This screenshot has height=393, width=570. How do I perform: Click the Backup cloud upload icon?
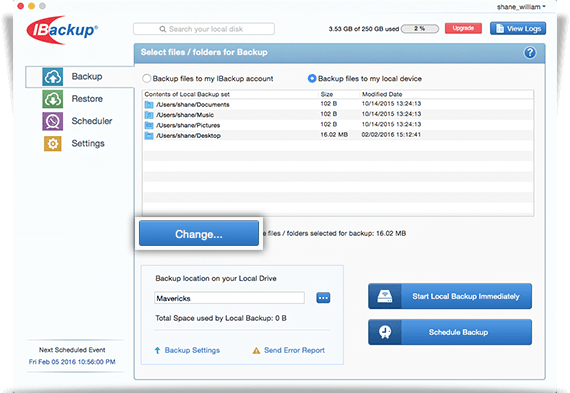tap(53, 77)
